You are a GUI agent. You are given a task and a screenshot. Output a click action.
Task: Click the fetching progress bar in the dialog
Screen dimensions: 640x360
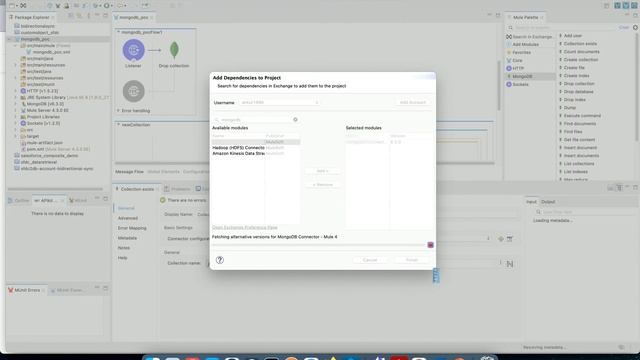318,245
